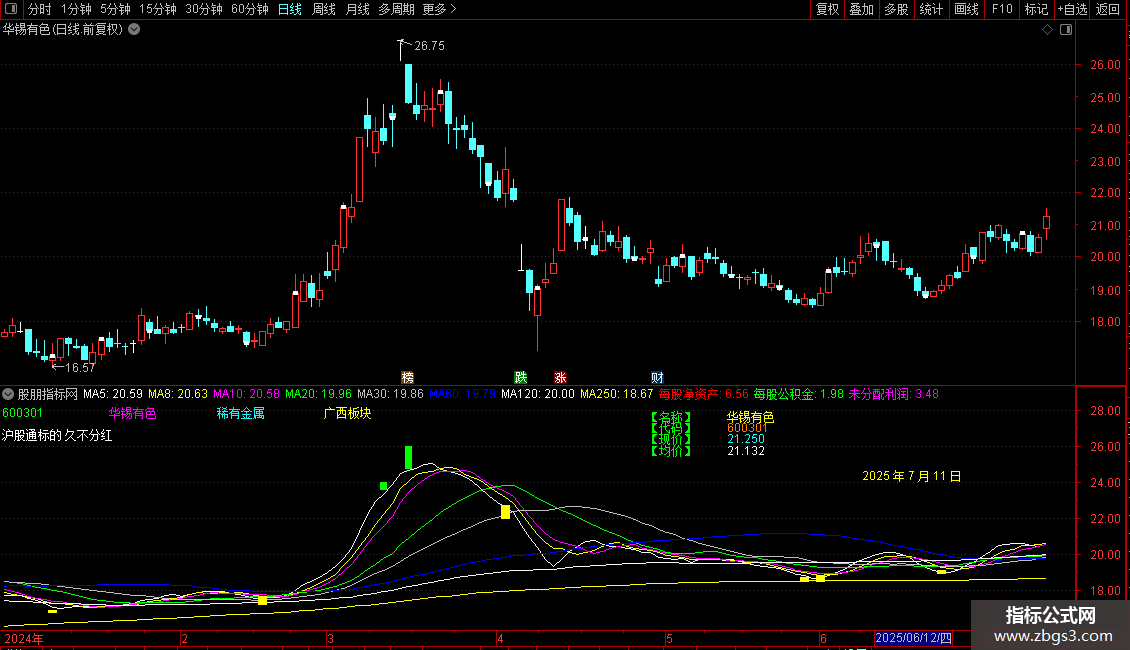The width and height of the screenshot is (1130, 650).
Task: Expand the 更多 period options
Action: (439, 9)
